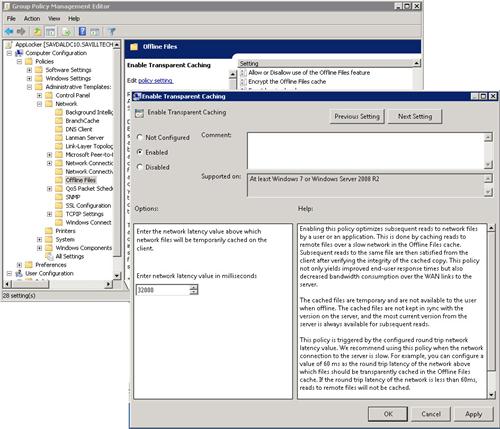
Task: Open the View menu
Action: 54,19
